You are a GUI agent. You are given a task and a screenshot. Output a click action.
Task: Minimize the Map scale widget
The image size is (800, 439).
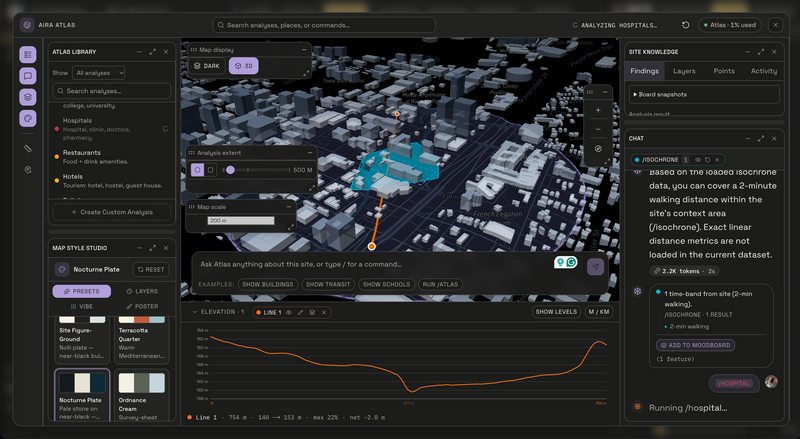pyautogui.click(x=288, y=207)
